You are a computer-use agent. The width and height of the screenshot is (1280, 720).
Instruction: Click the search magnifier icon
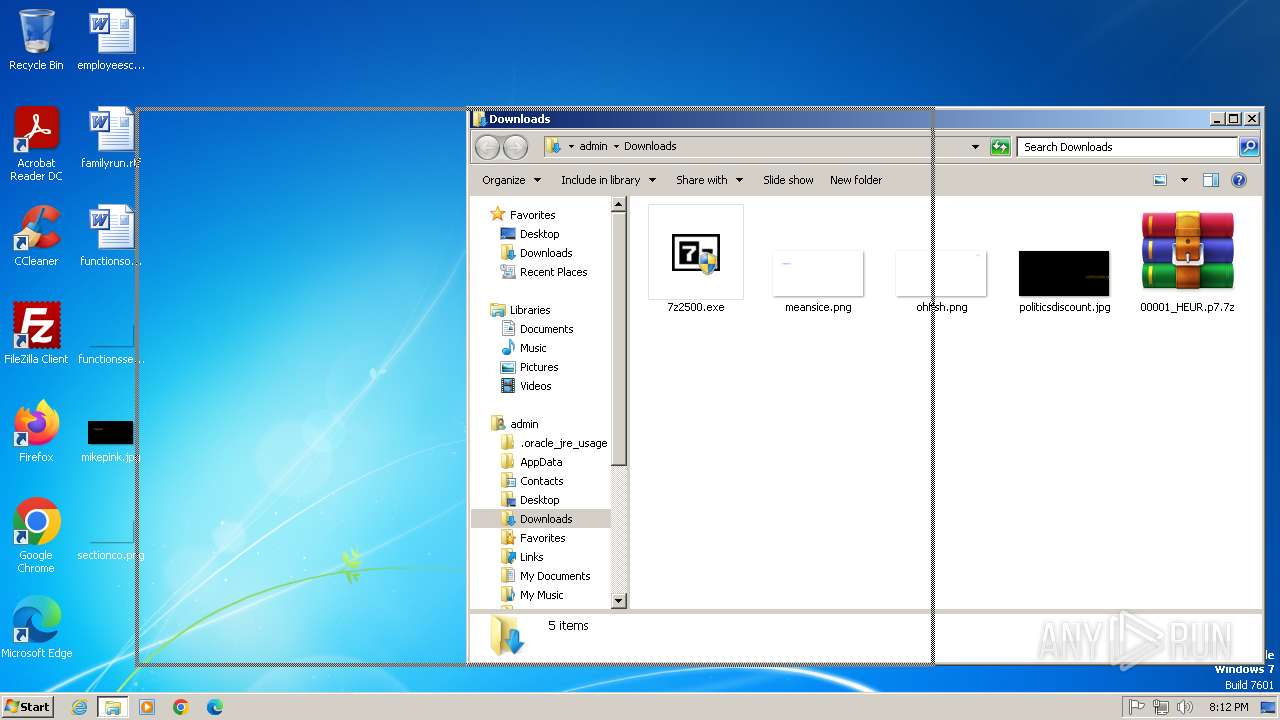[1249, 147]
